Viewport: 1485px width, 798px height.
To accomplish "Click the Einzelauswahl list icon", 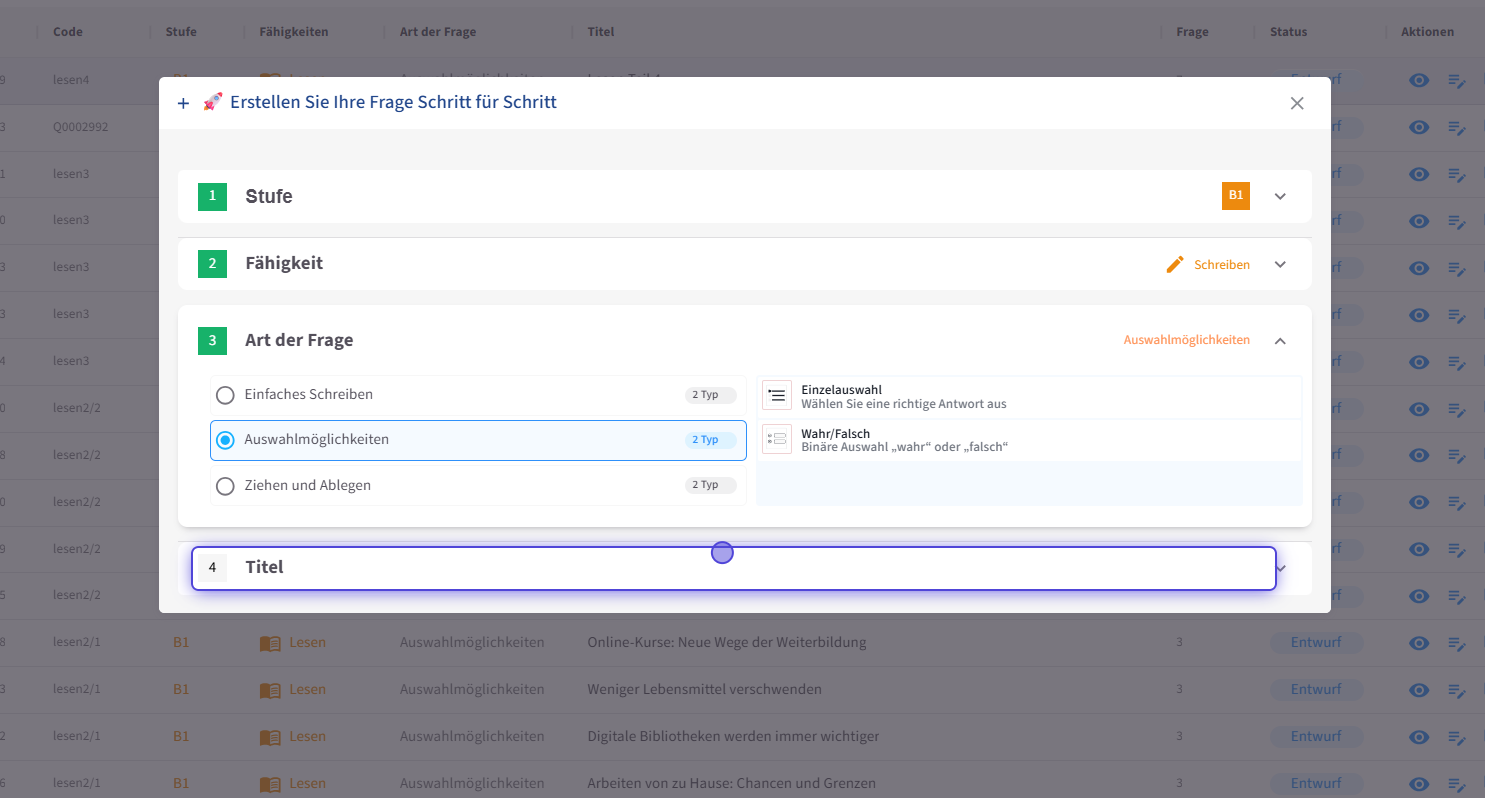I will tap(777, 396).
